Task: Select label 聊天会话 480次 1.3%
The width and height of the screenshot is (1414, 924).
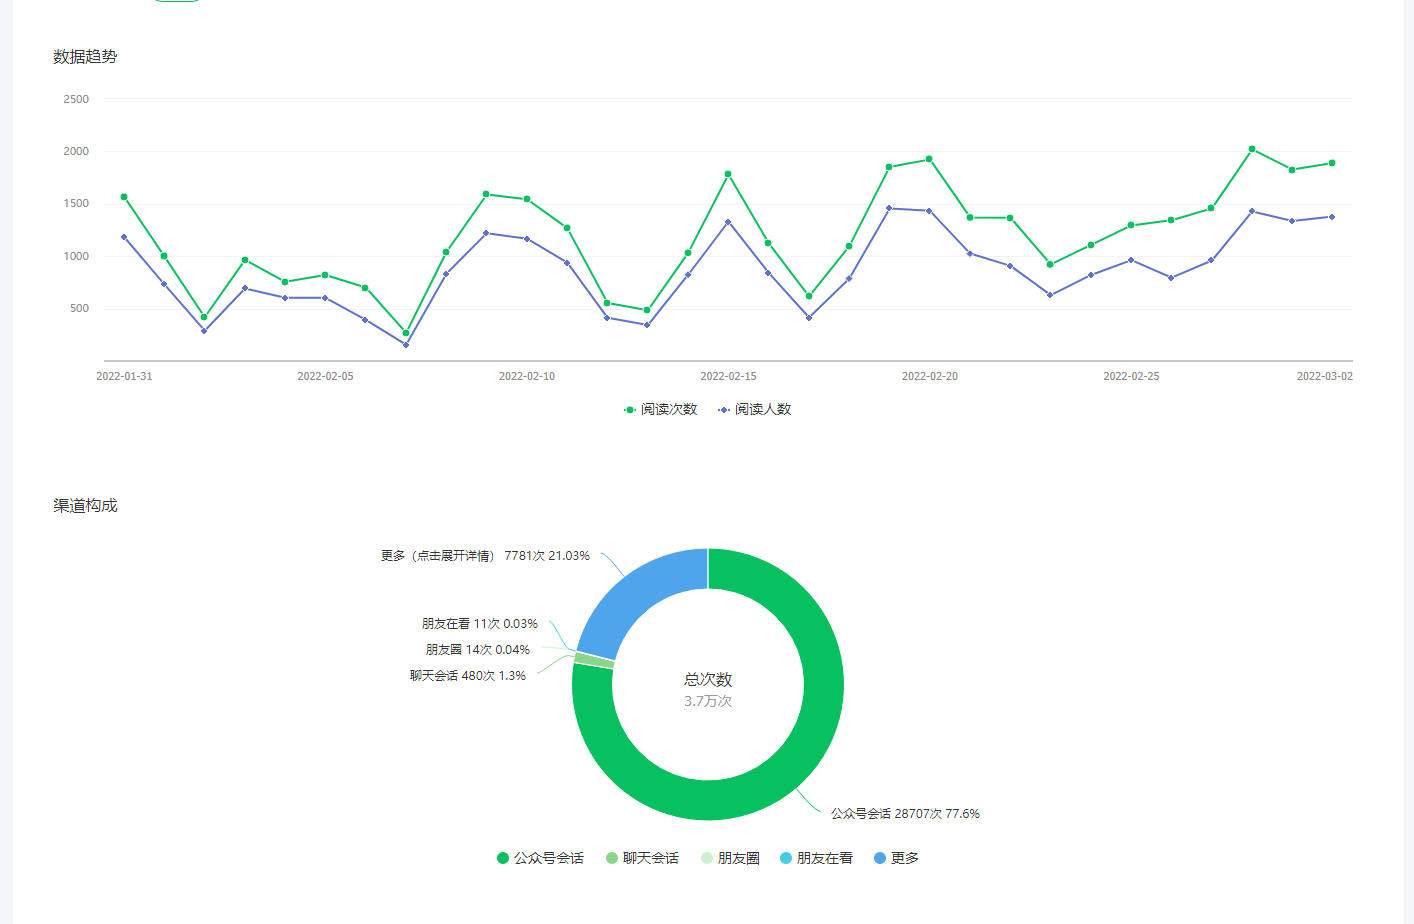Action: coord(468,676)
